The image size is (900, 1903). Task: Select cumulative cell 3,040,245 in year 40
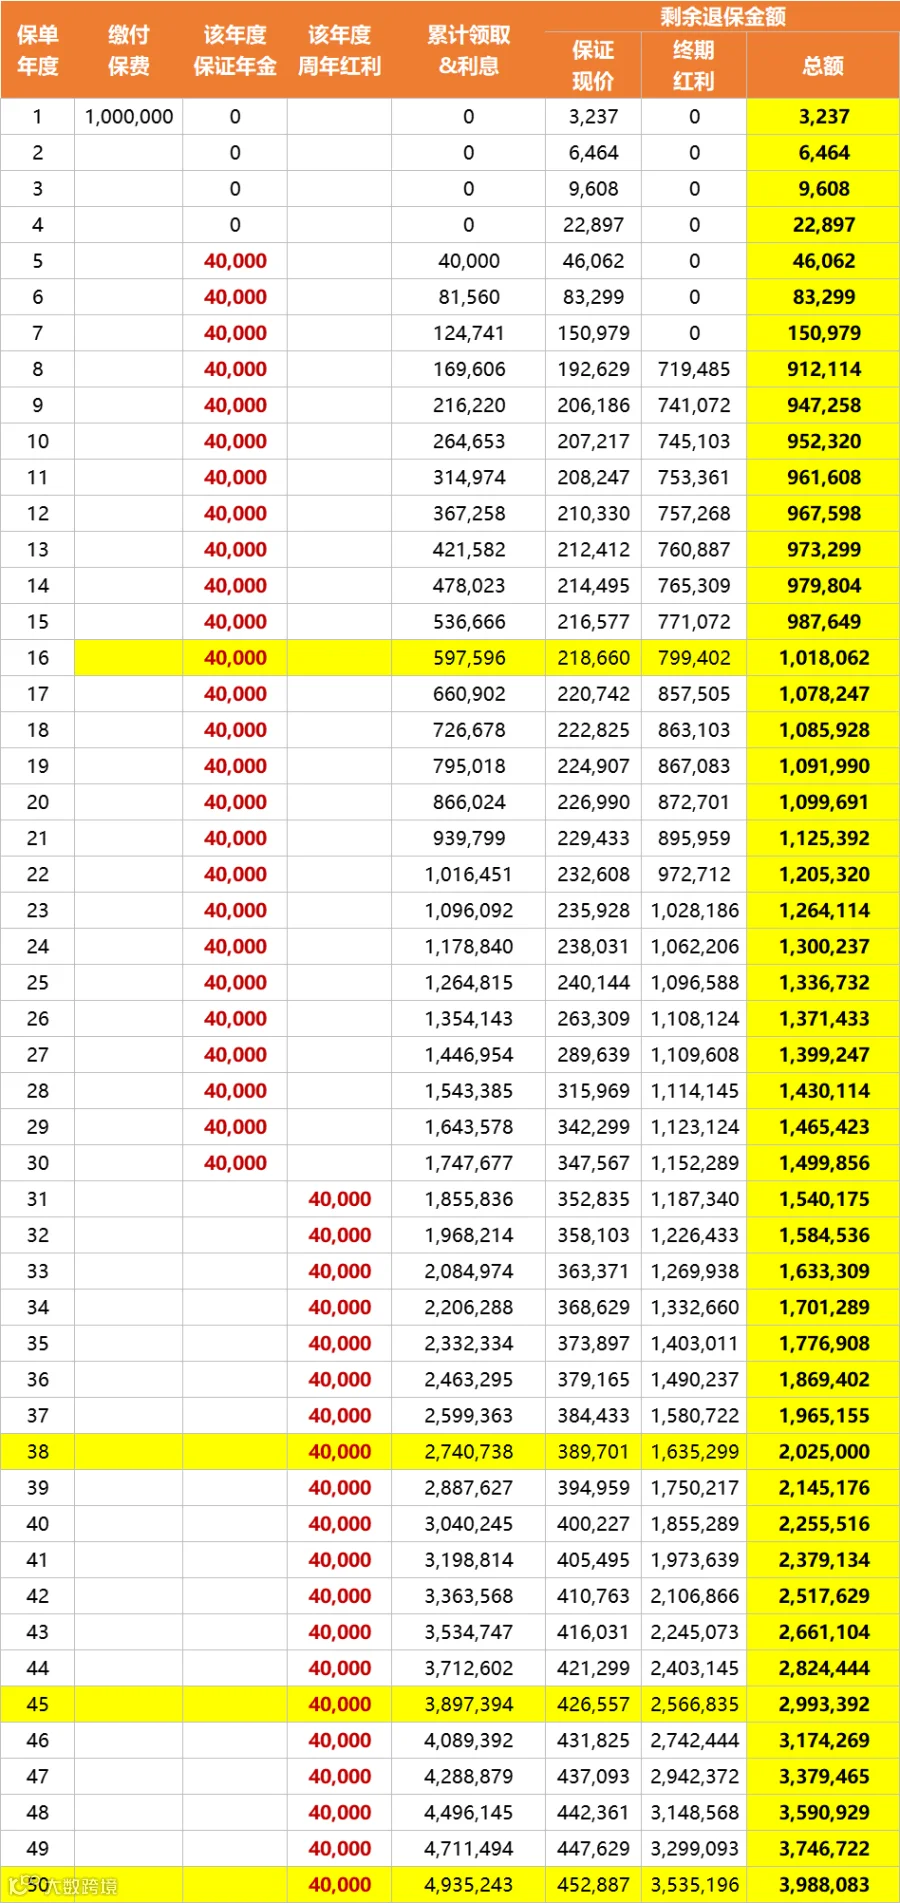point(468,1524)
